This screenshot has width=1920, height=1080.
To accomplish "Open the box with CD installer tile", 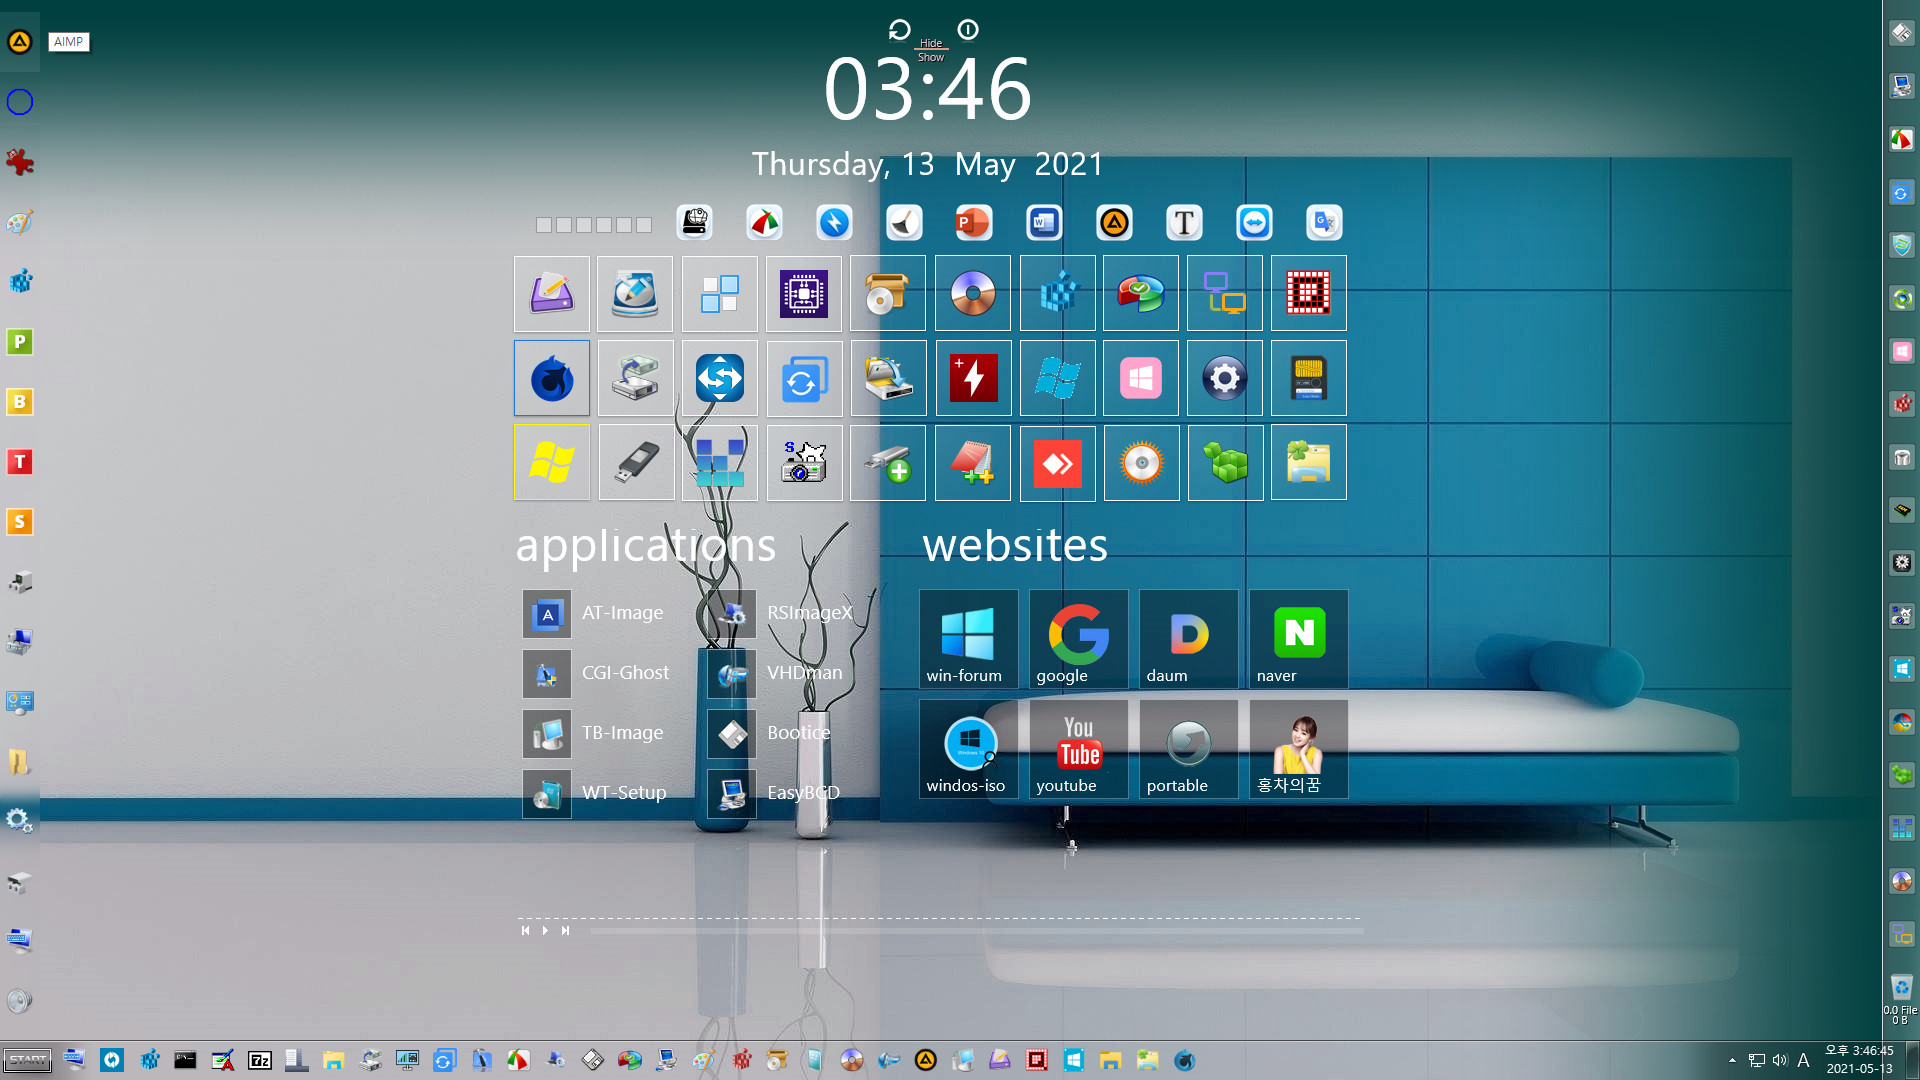I will pyautogui.click(x=888, y=293).
